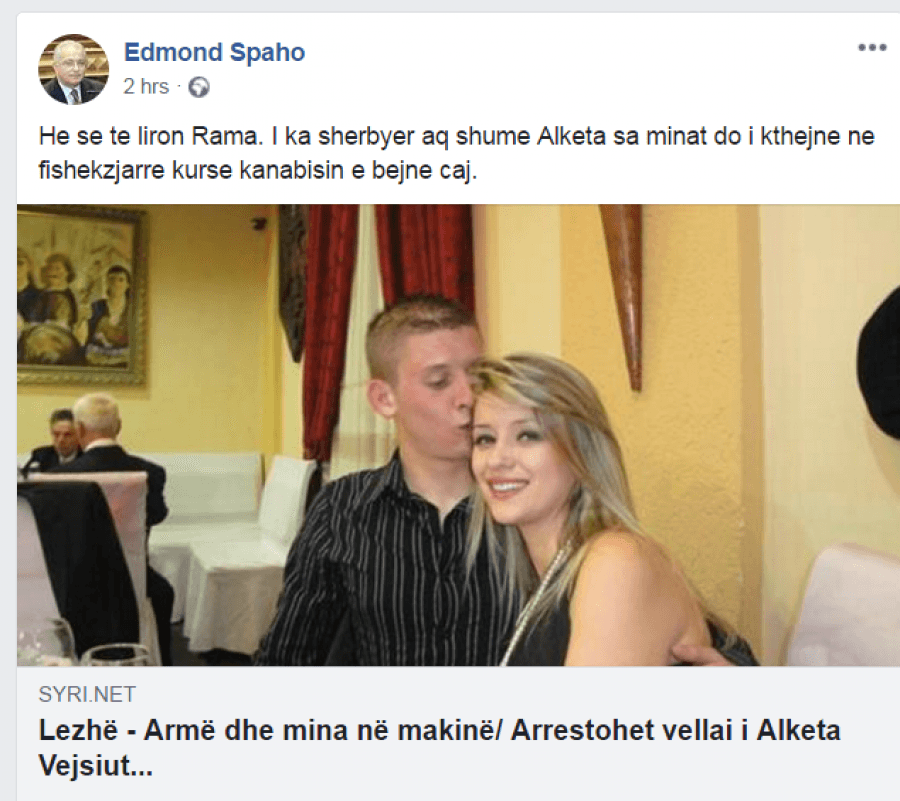Open the Edmond Spaho profile name link
The image size is (900, 801).
tap(214, 52)
